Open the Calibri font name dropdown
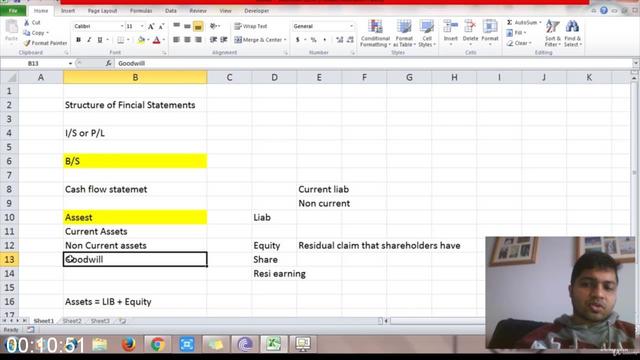Screen dimensions: 640x360 (122, 26)
